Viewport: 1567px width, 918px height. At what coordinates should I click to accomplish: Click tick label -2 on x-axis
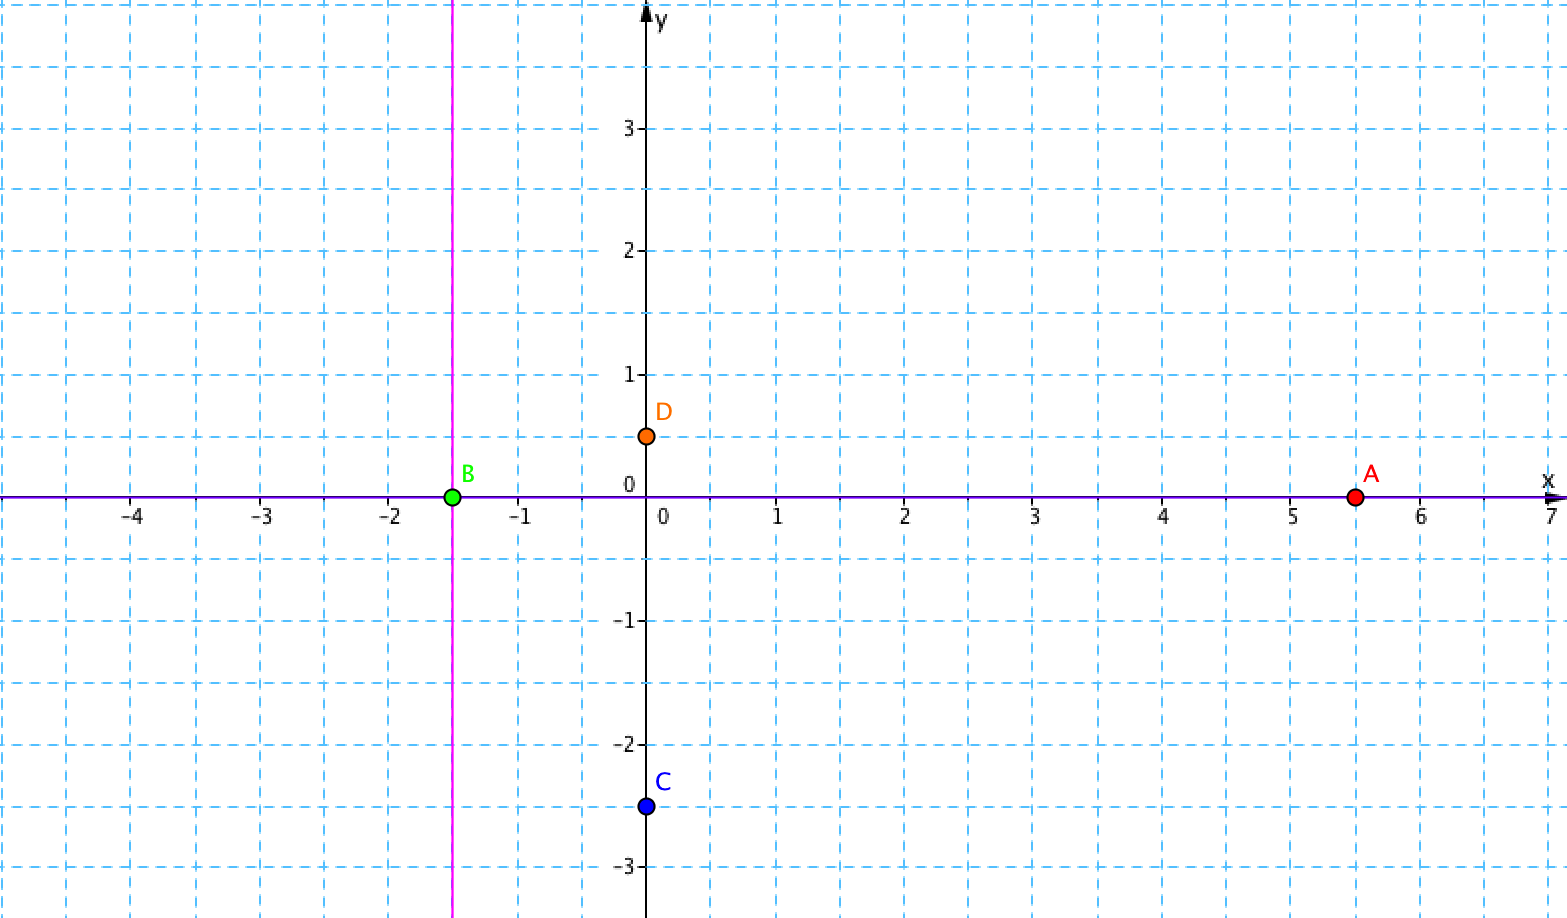point(389,517)
